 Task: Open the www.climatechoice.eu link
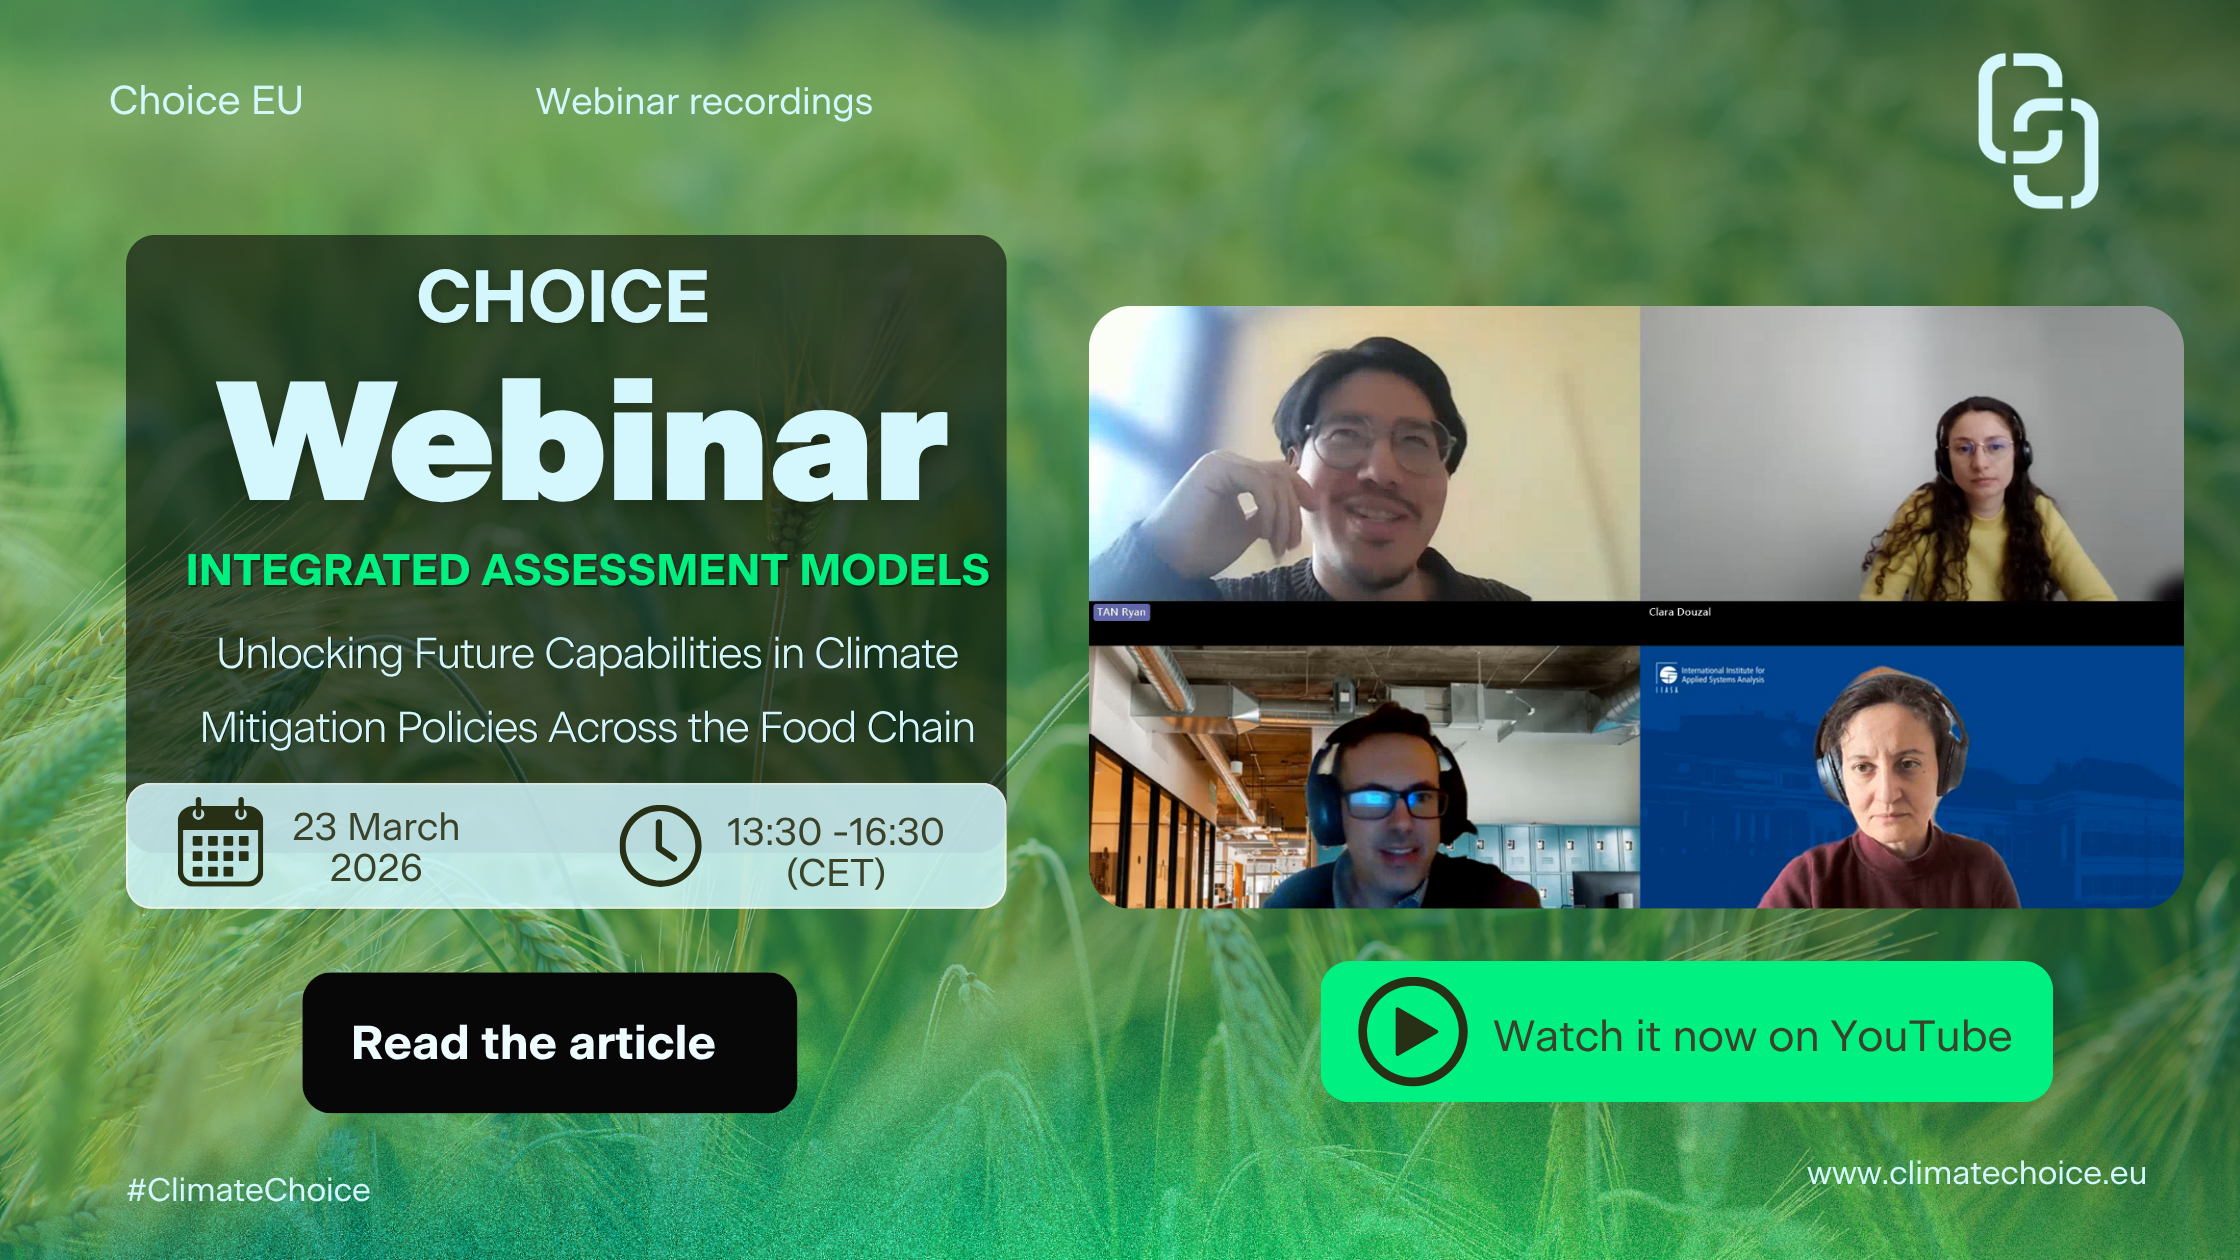(x=1976, y=1173)
